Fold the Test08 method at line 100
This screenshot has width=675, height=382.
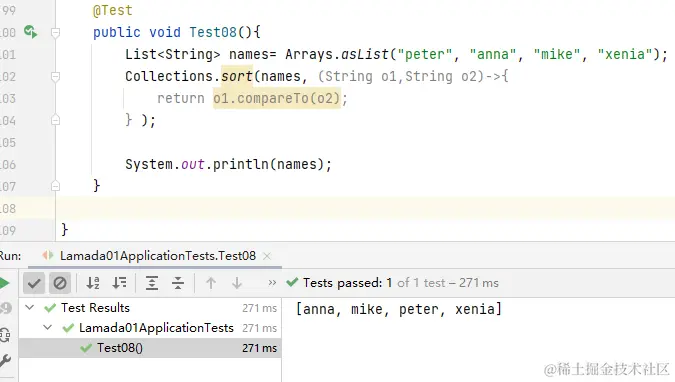pyautogui.click(x=55, y=33)
